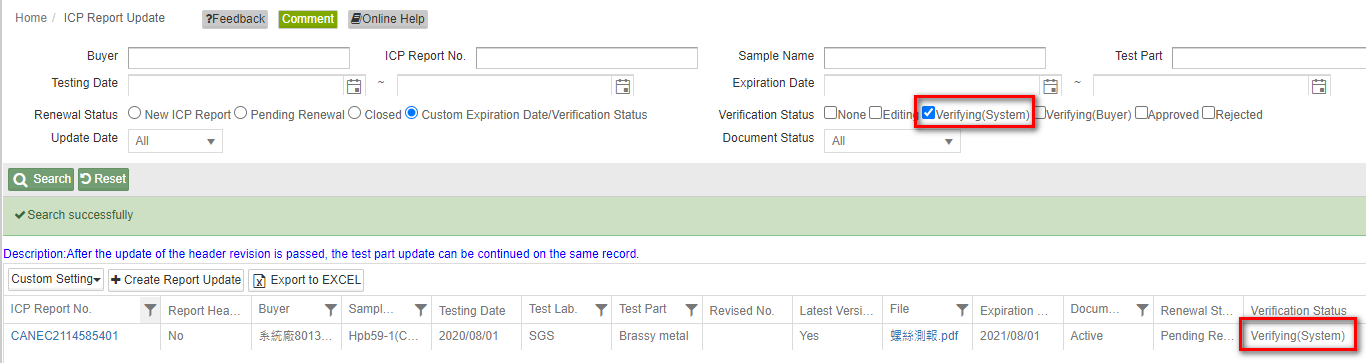
Task: Check the None verification status box
Action: click(831, 113)
